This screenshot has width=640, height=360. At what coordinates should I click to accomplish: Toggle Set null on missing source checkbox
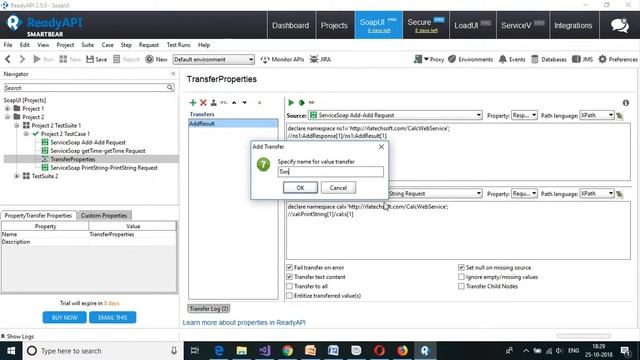pyautogui.click(x=461, y=267)
